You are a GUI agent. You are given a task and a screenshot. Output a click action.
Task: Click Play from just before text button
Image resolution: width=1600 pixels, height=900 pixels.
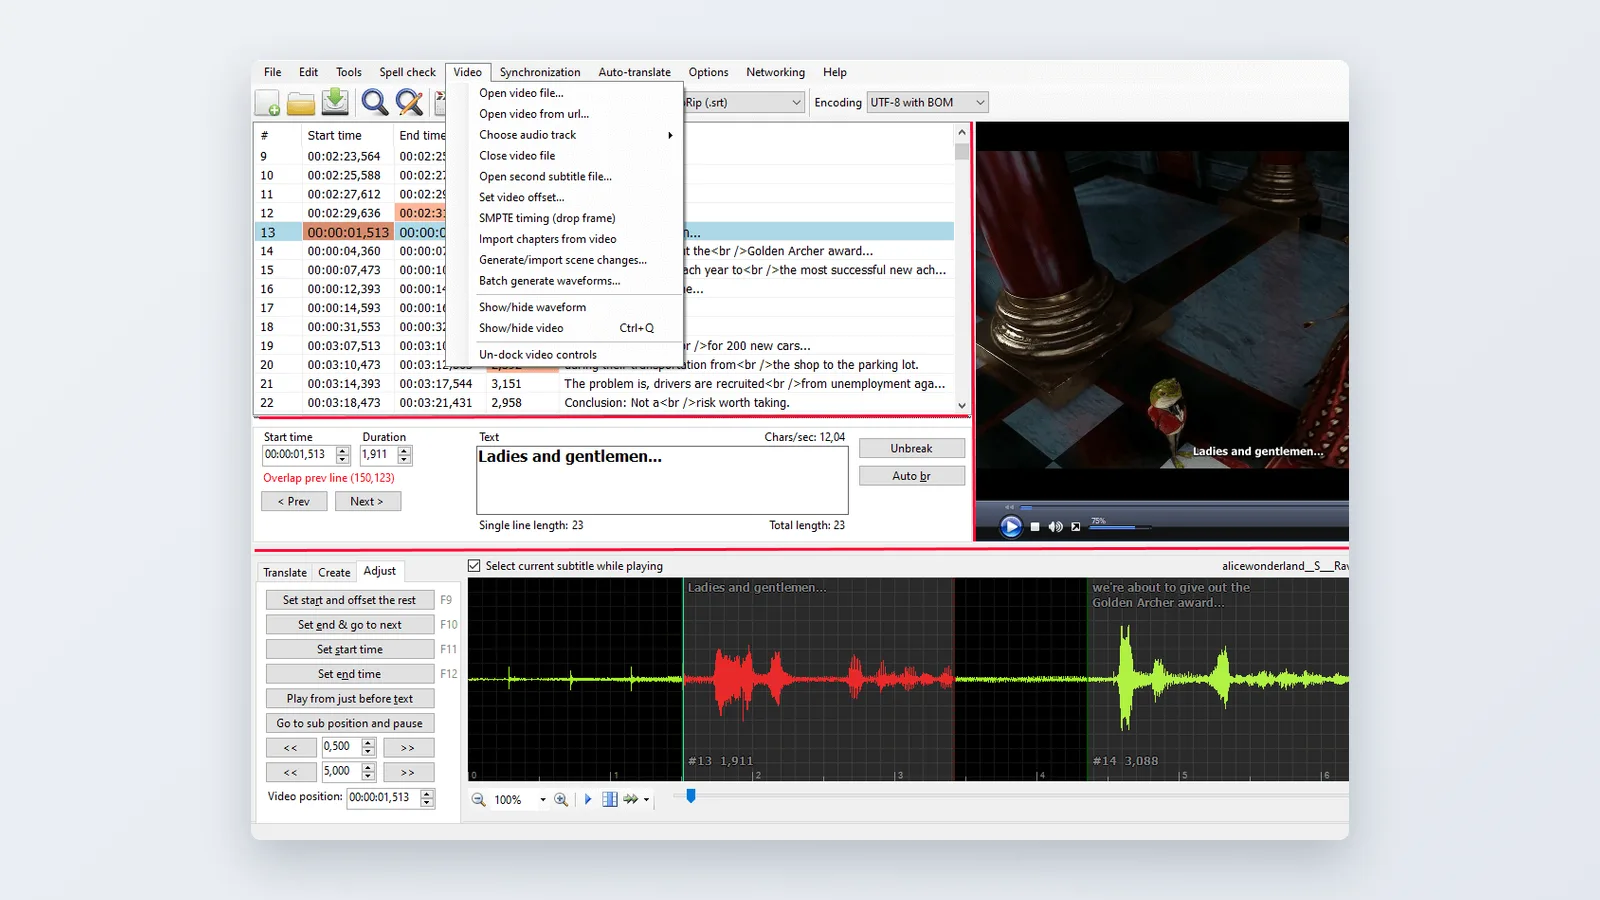coord(350,699)
